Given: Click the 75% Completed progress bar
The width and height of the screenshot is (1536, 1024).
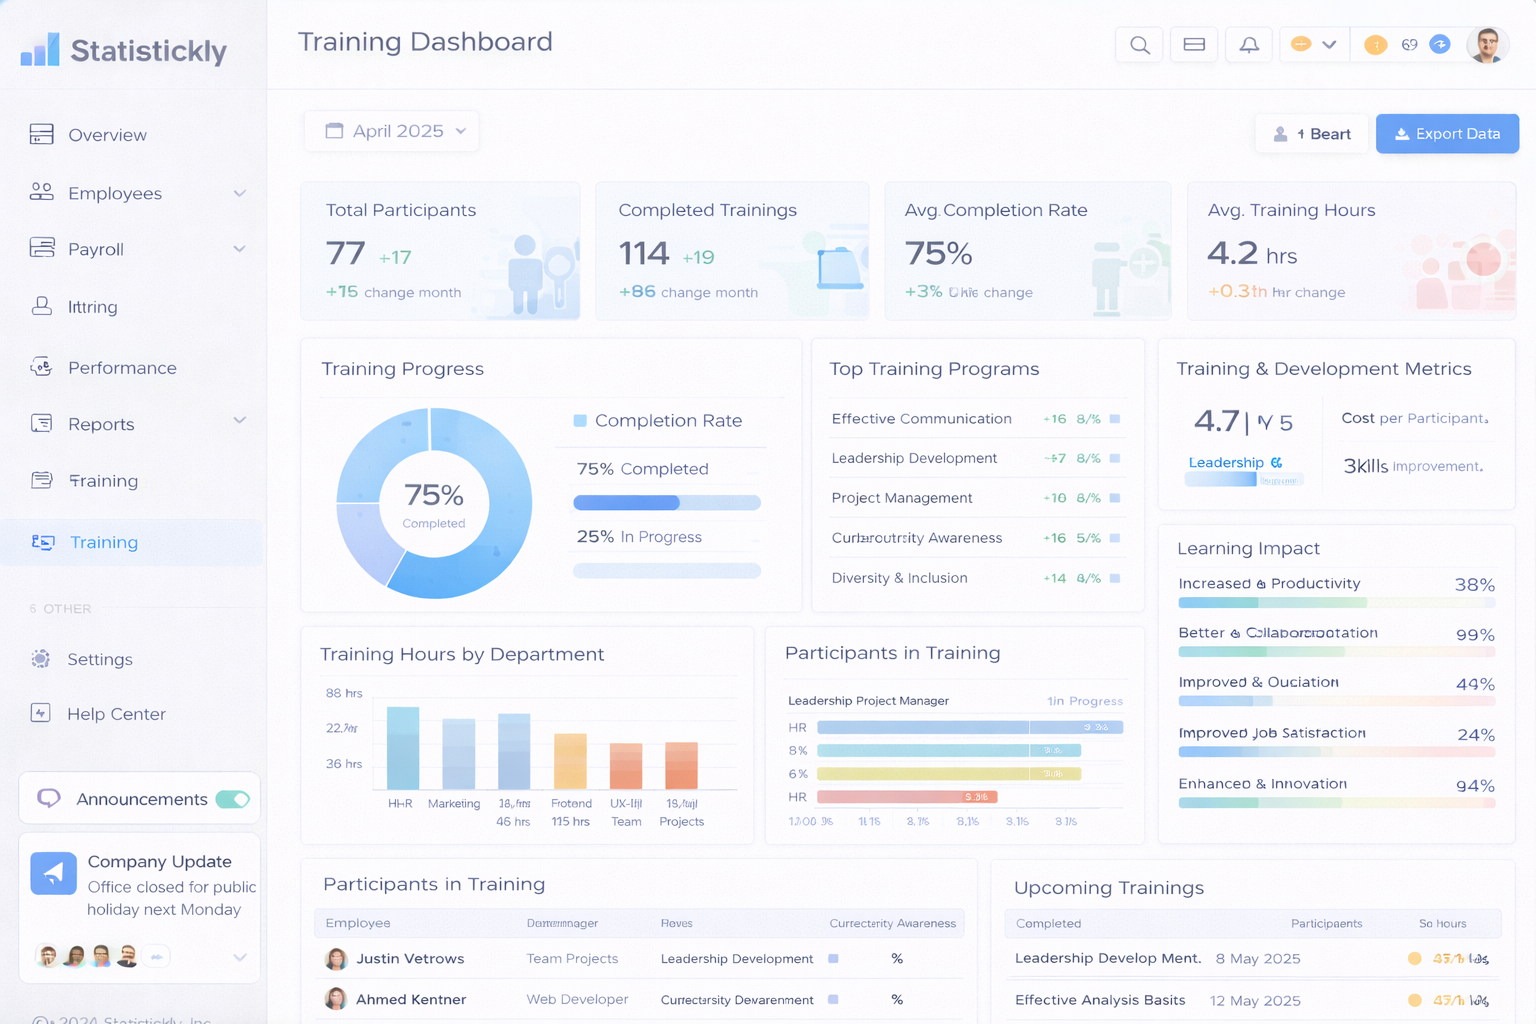Looking at the screenshot, I should click(x=666, y=503).
